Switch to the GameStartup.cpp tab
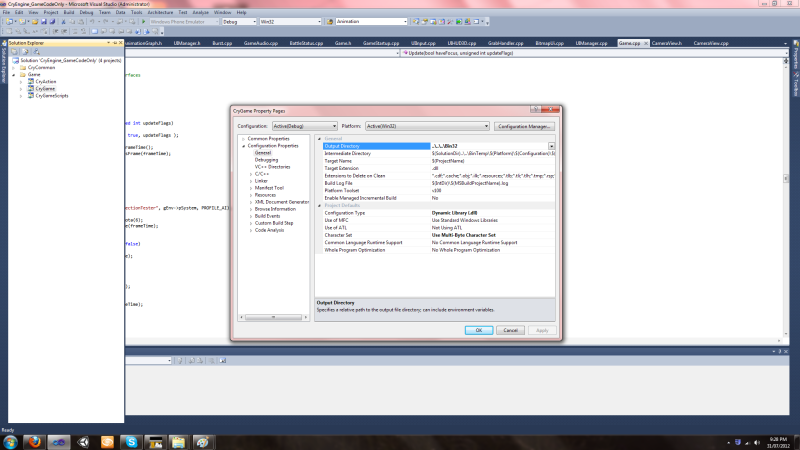Image resolution: width=800 pixels, height=450 pixels. 381,43
